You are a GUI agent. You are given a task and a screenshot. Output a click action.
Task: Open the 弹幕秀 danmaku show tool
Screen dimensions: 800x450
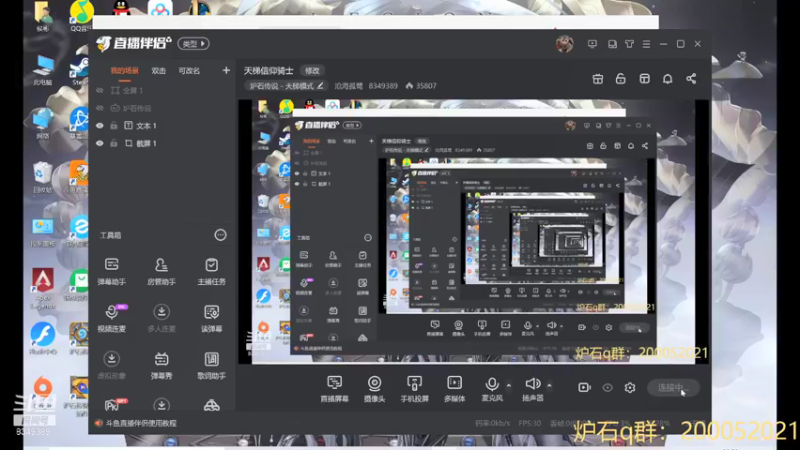[x=161, y=365]
